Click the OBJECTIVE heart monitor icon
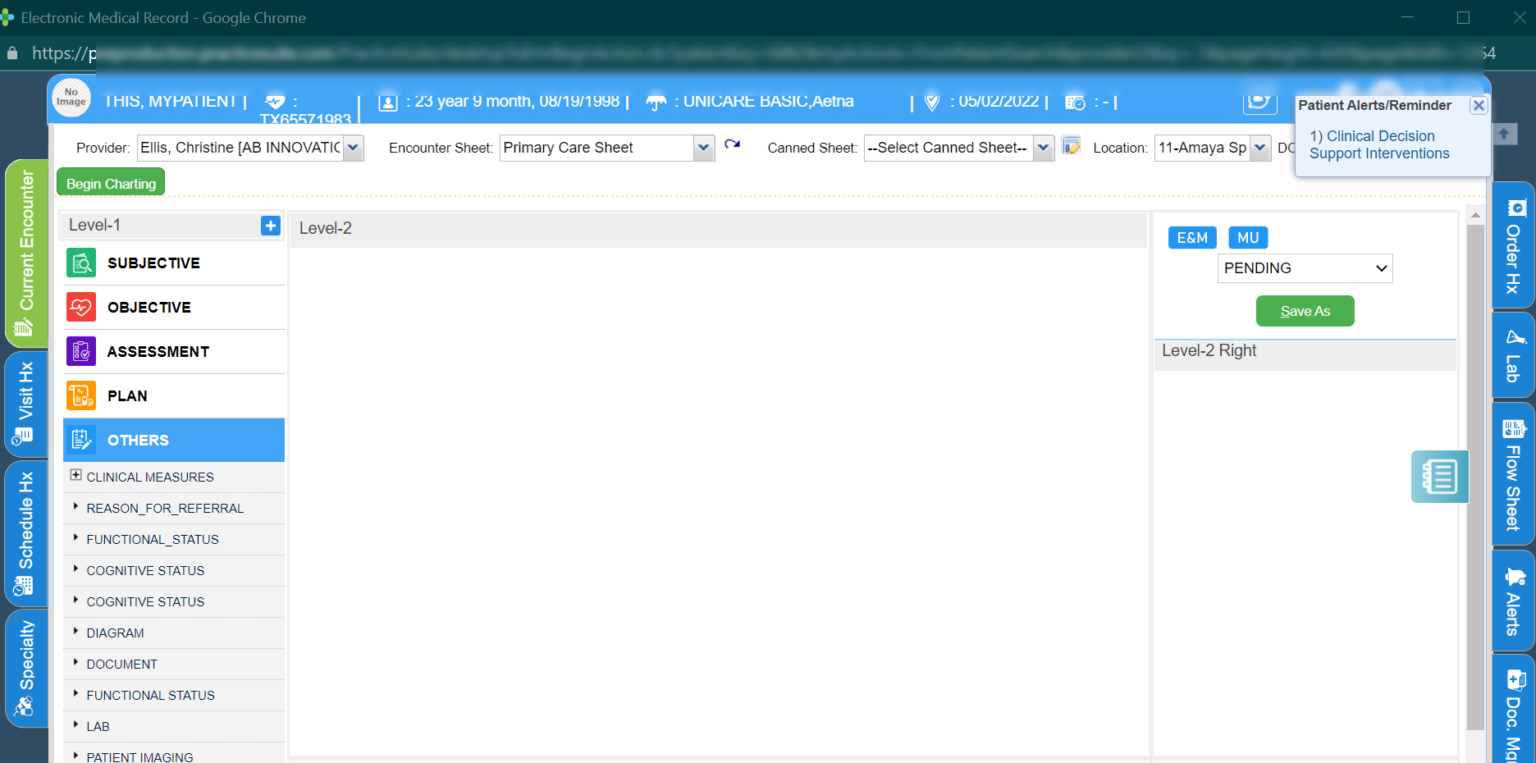 [x=81, y=307]
